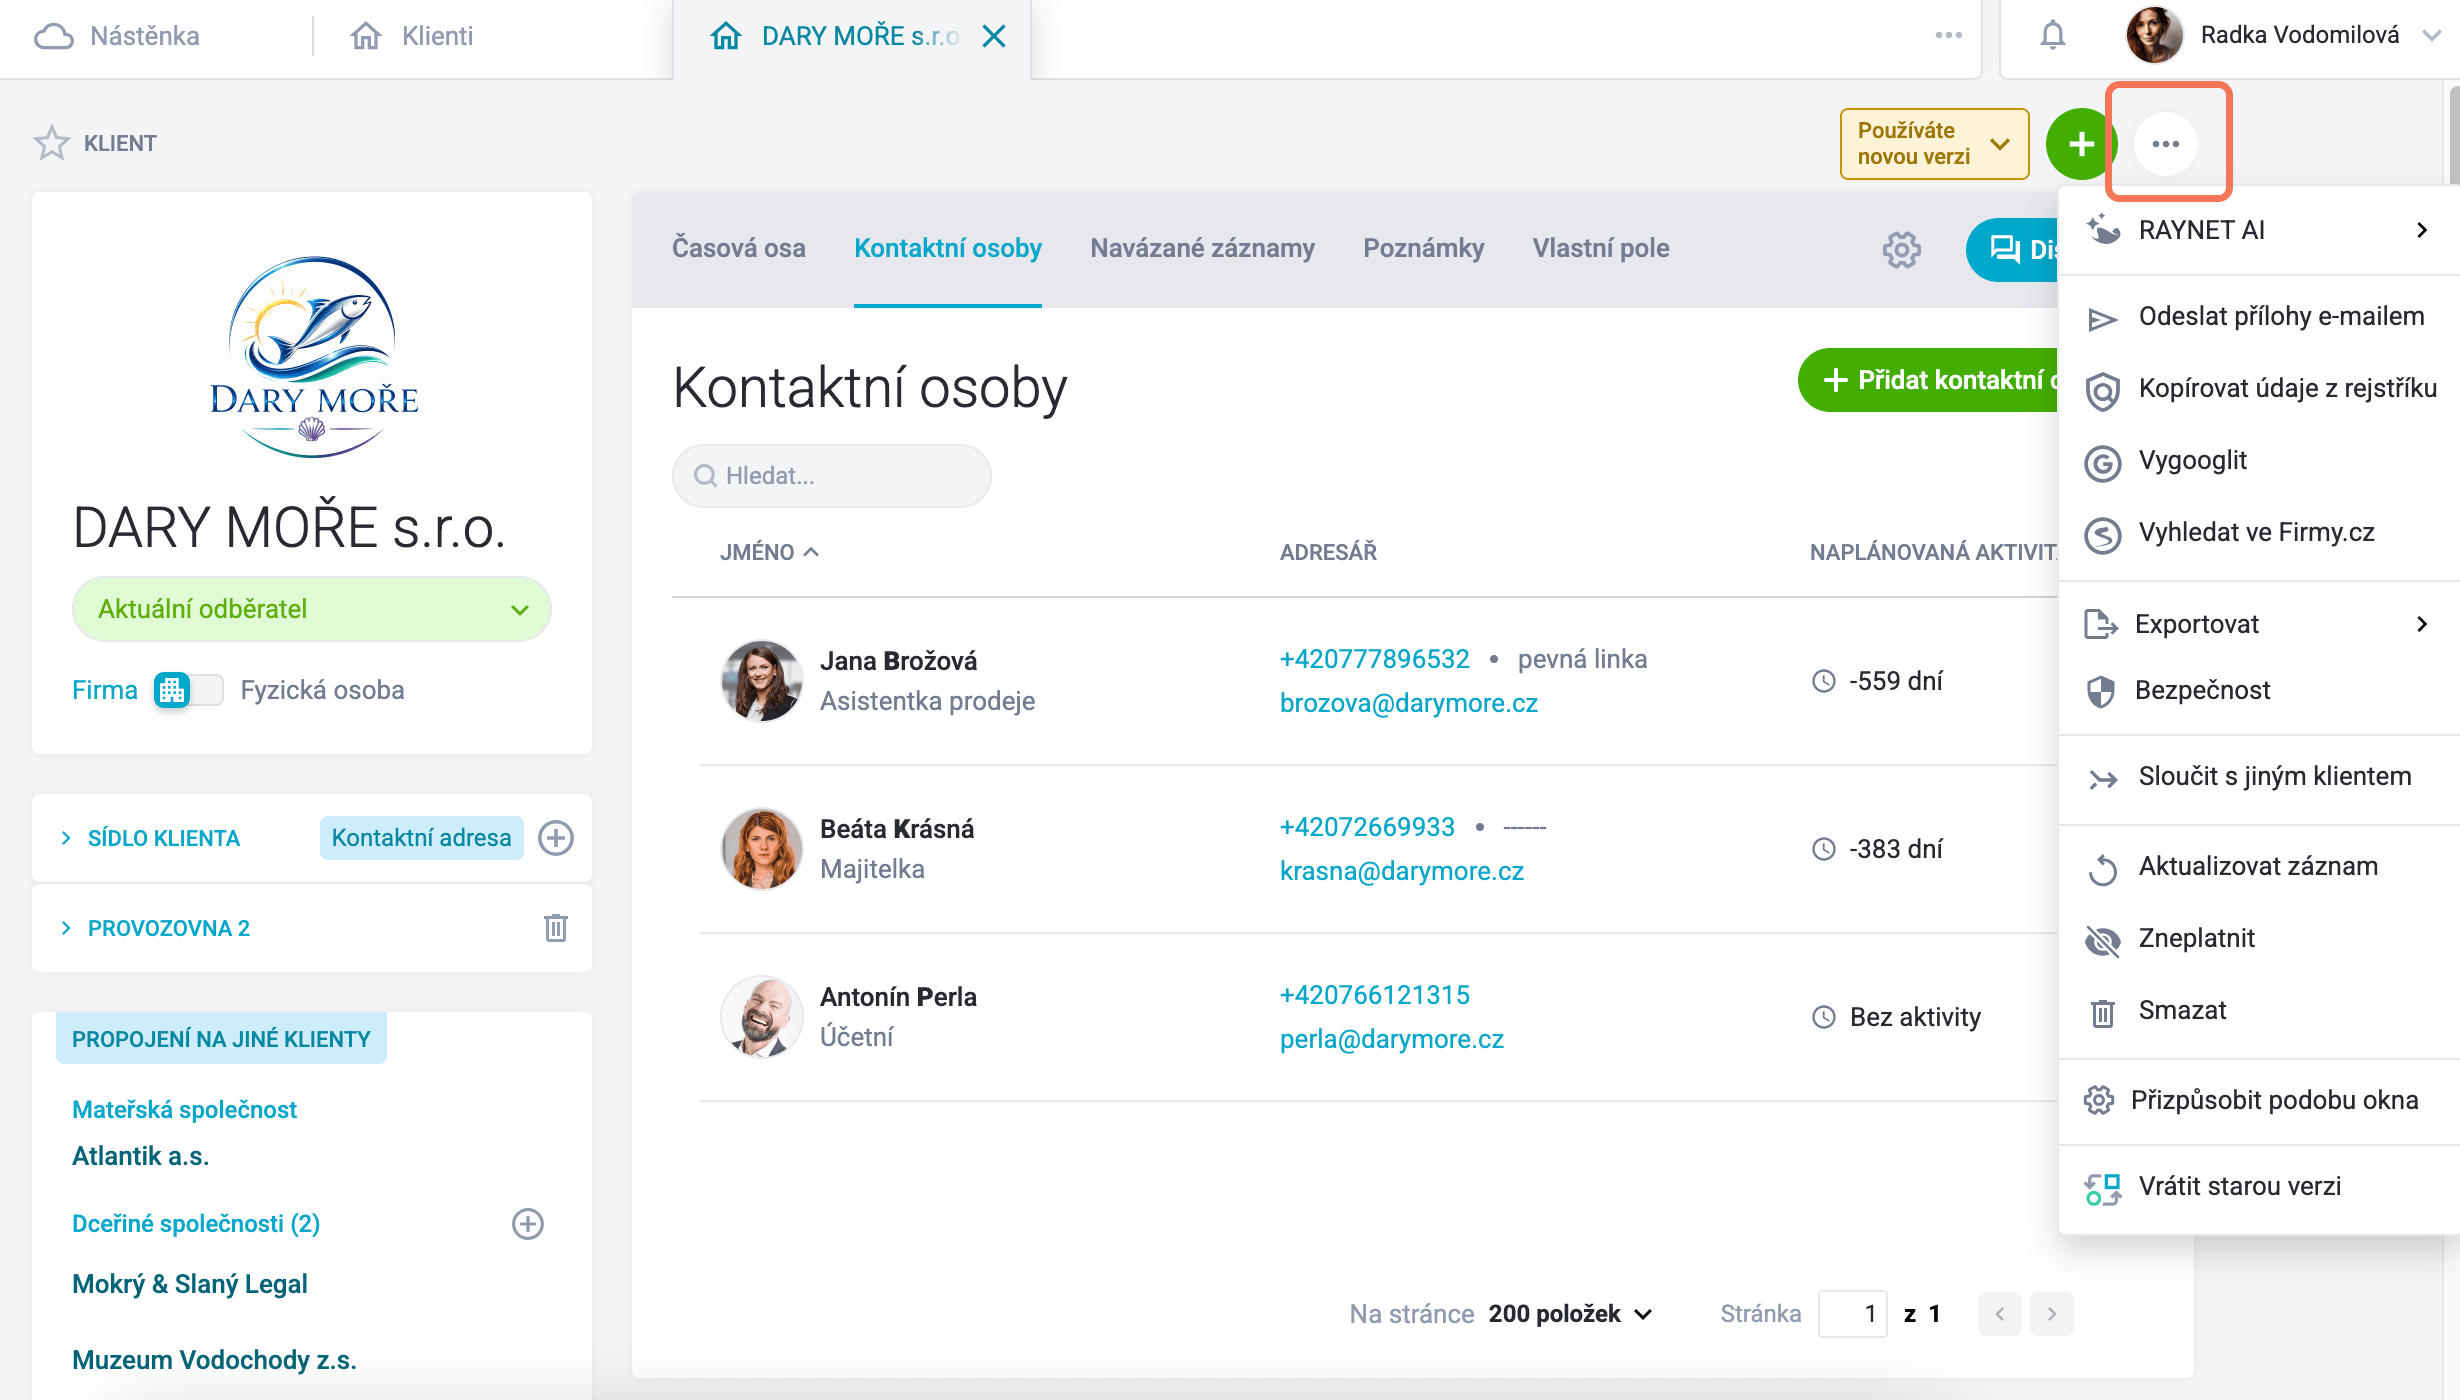
Task: Go to the Nástěnka tab
Action: (x=117, y=36)
